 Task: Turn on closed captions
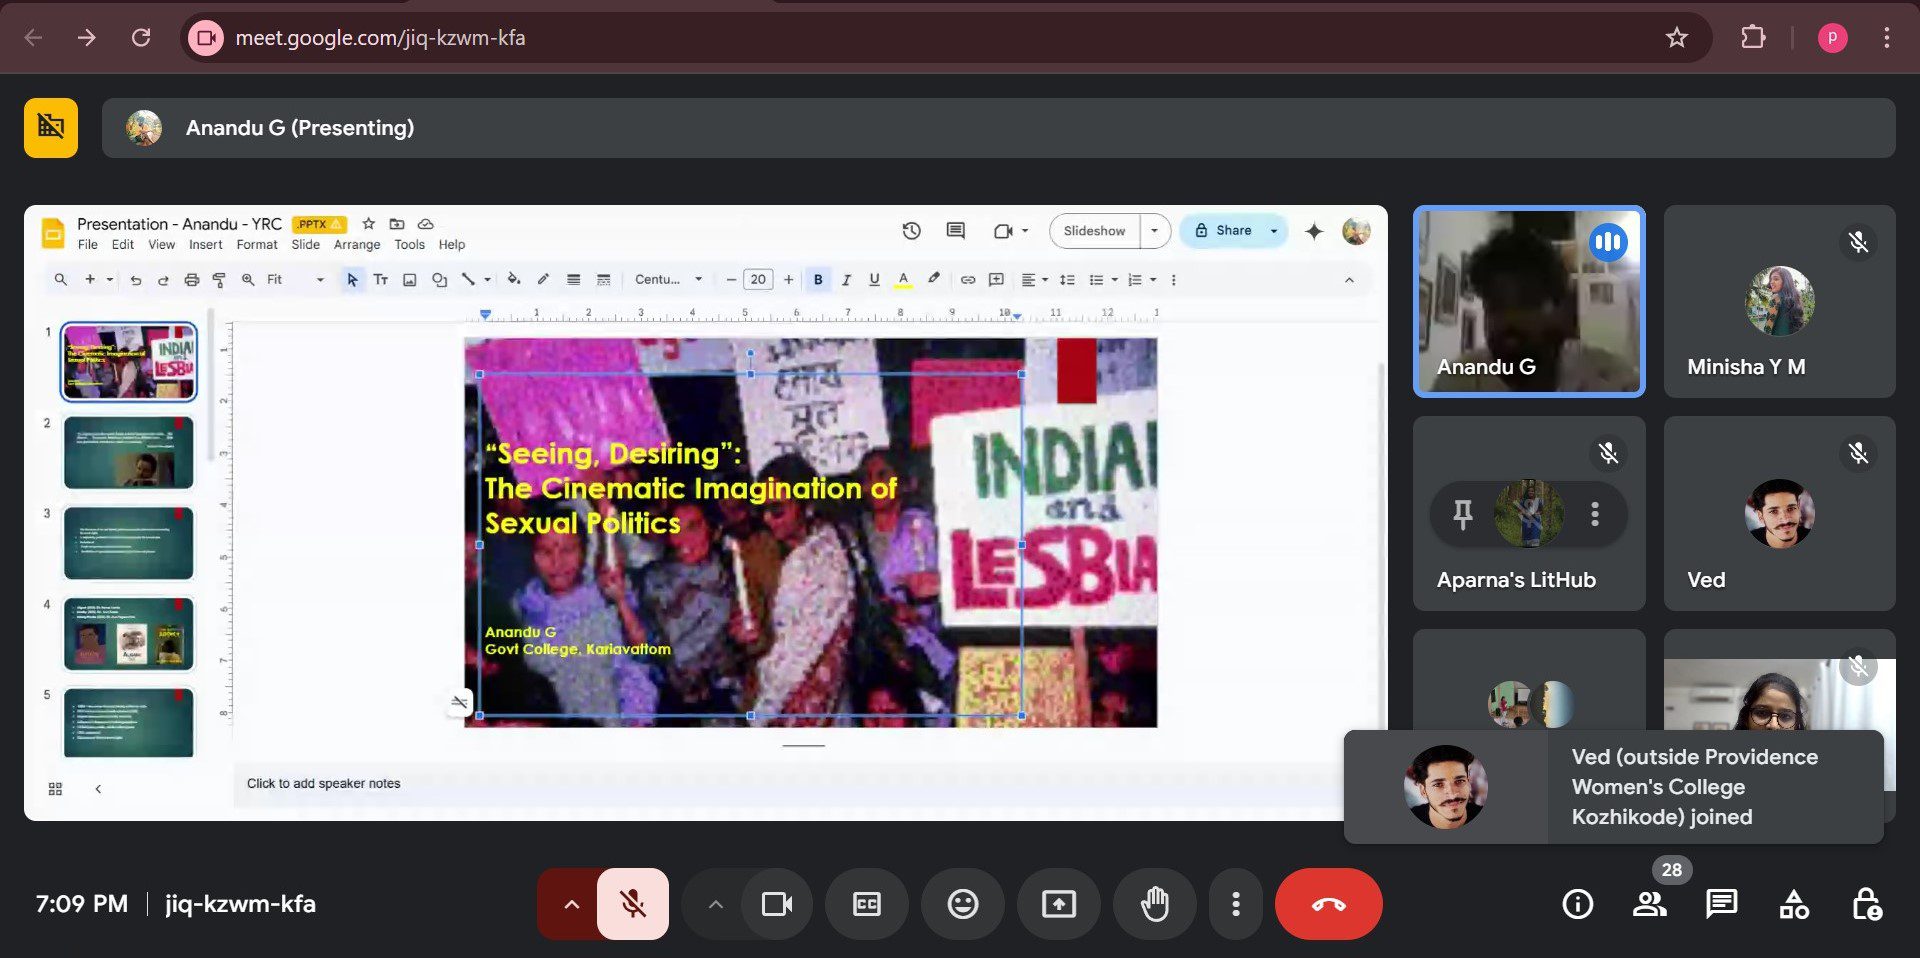[x=866, y=904]
